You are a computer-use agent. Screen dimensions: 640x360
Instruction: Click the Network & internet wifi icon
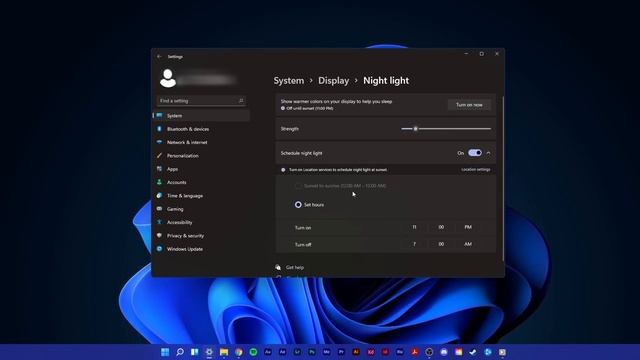[x=159, y=142]
